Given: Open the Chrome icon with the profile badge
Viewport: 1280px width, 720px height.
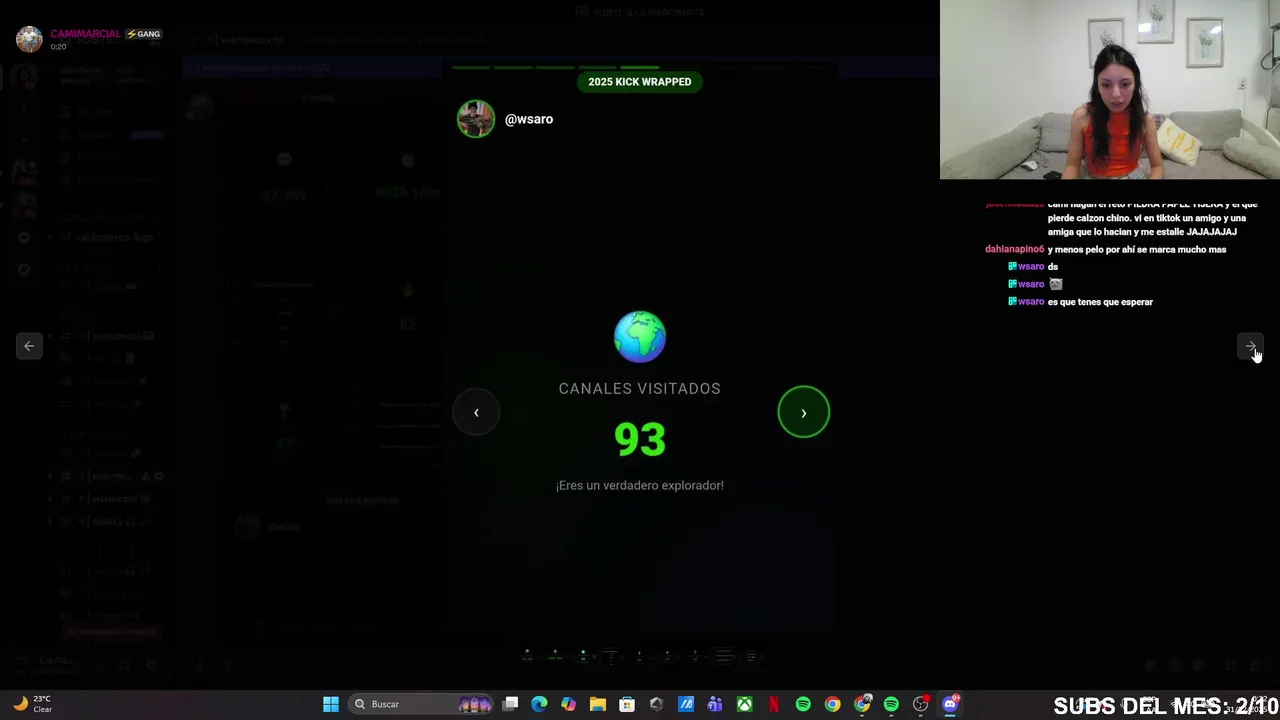Looking at the screenshot, I should [x=862, y=704].
